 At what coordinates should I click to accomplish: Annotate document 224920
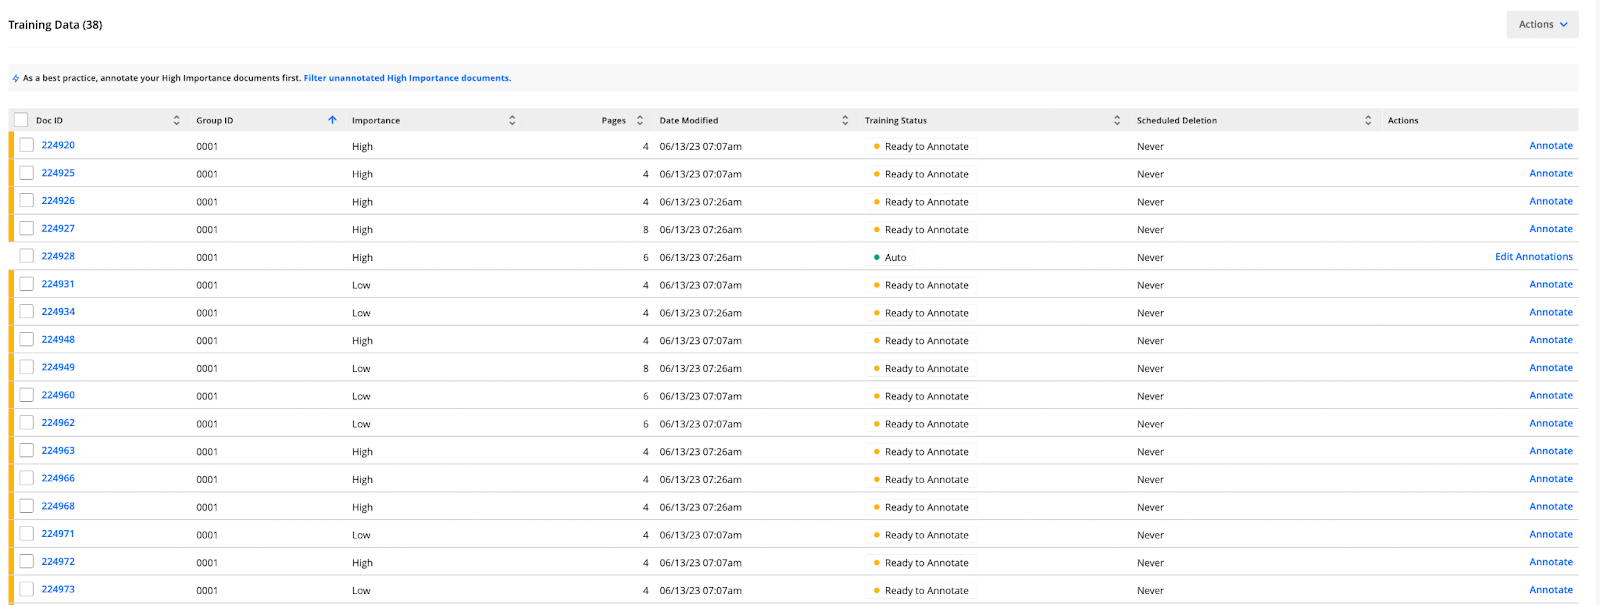(x=1551, y=146)
